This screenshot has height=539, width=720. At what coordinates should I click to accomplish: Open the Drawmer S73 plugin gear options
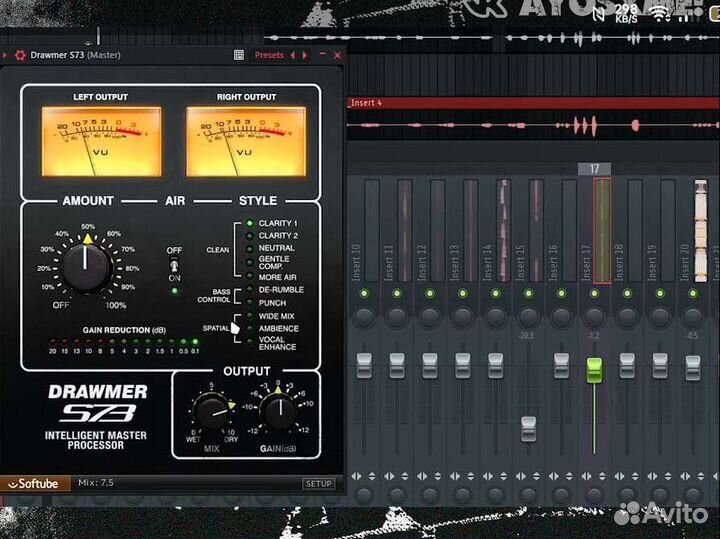[20, 56]
